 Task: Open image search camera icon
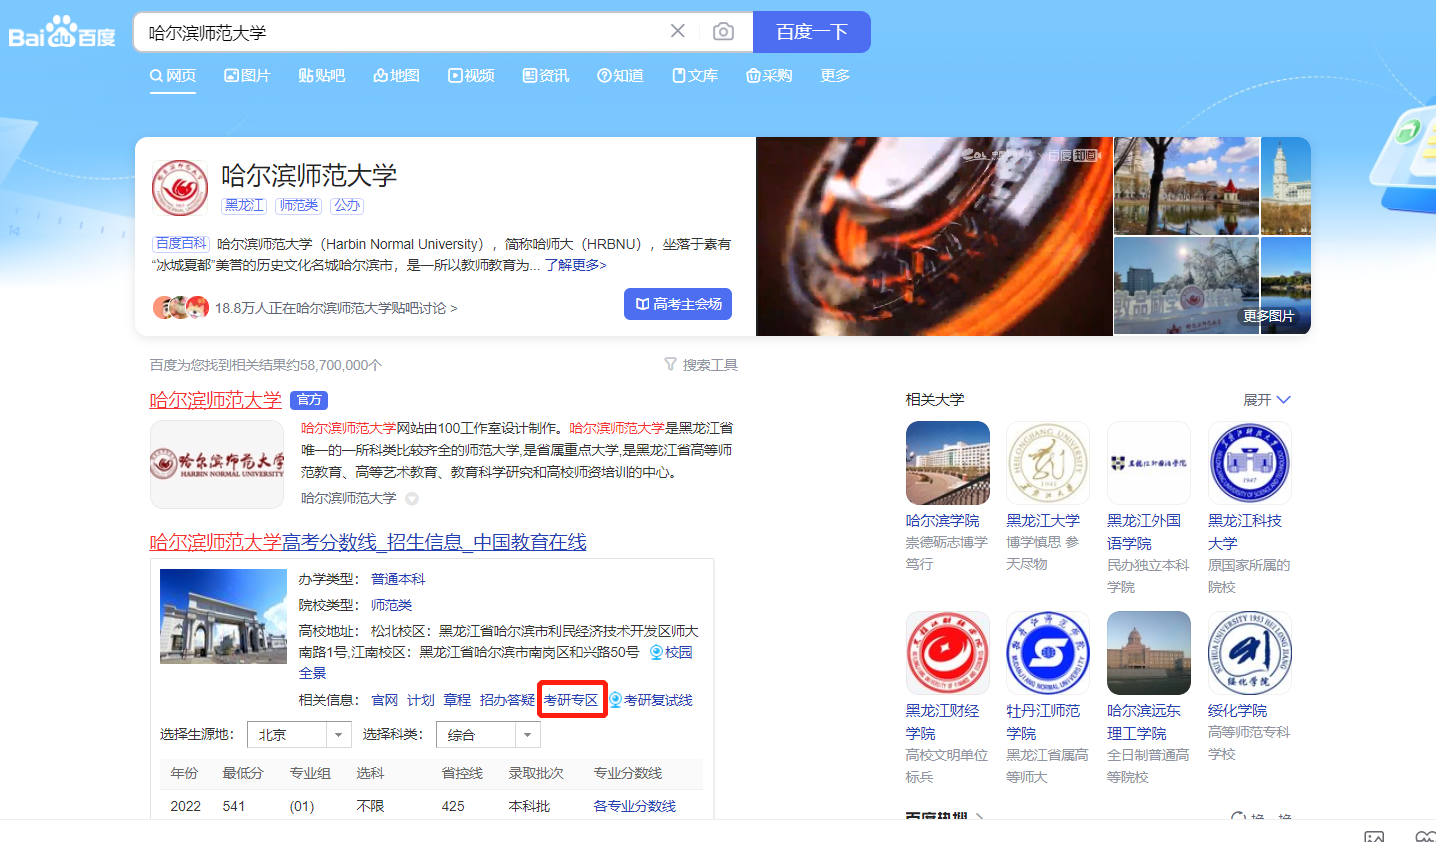coord(723,32)
